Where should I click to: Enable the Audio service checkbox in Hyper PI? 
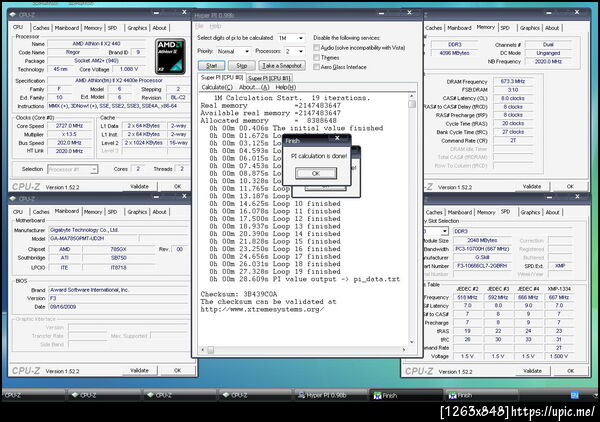click(316, 48)
